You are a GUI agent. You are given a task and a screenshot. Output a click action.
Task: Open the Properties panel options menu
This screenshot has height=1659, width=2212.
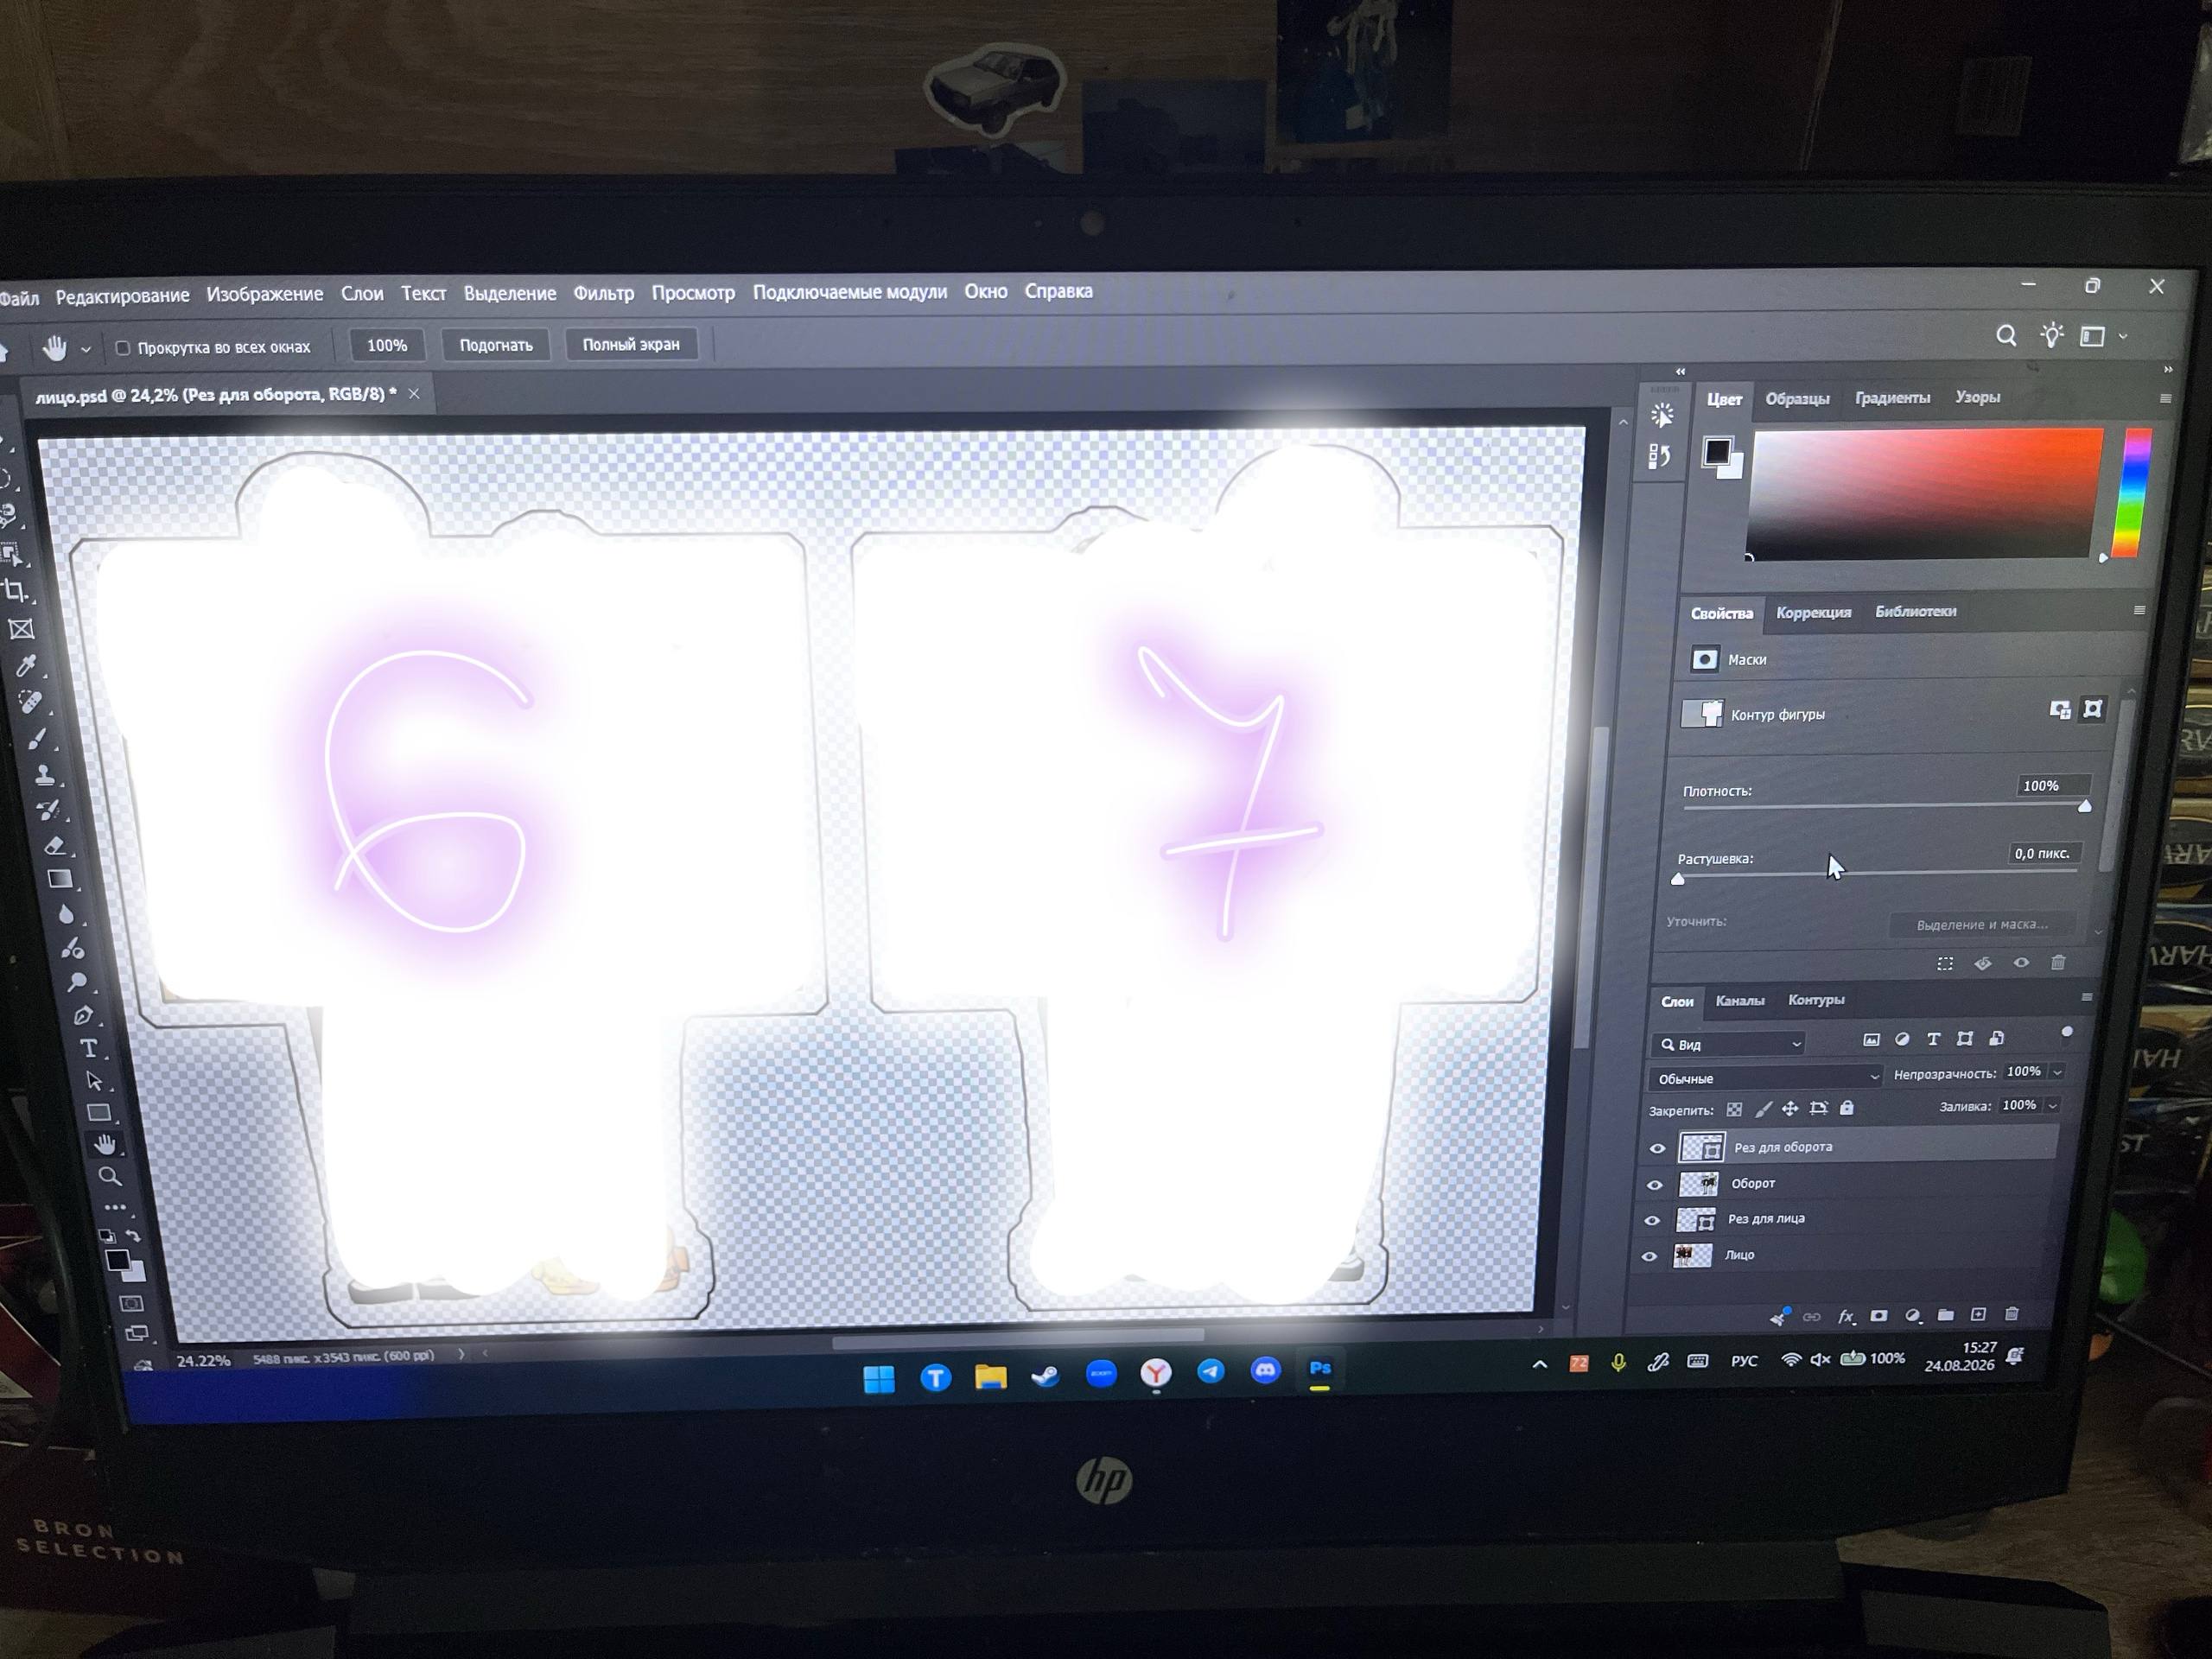click(x=2139, y=610)
